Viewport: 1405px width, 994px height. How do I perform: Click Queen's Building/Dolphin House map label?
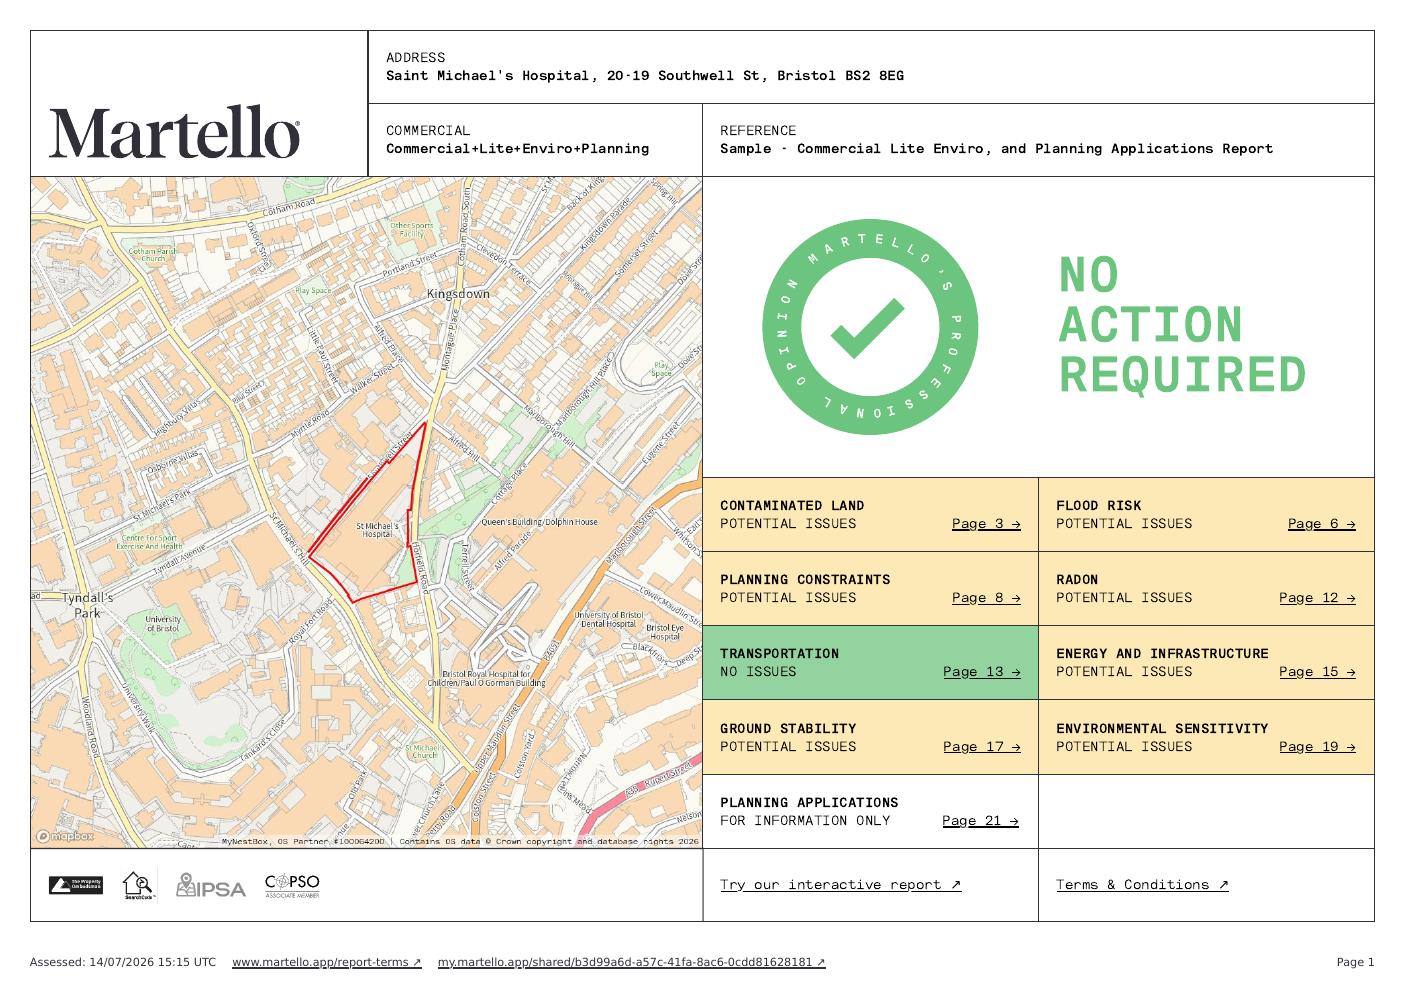(x=539, y=521)
